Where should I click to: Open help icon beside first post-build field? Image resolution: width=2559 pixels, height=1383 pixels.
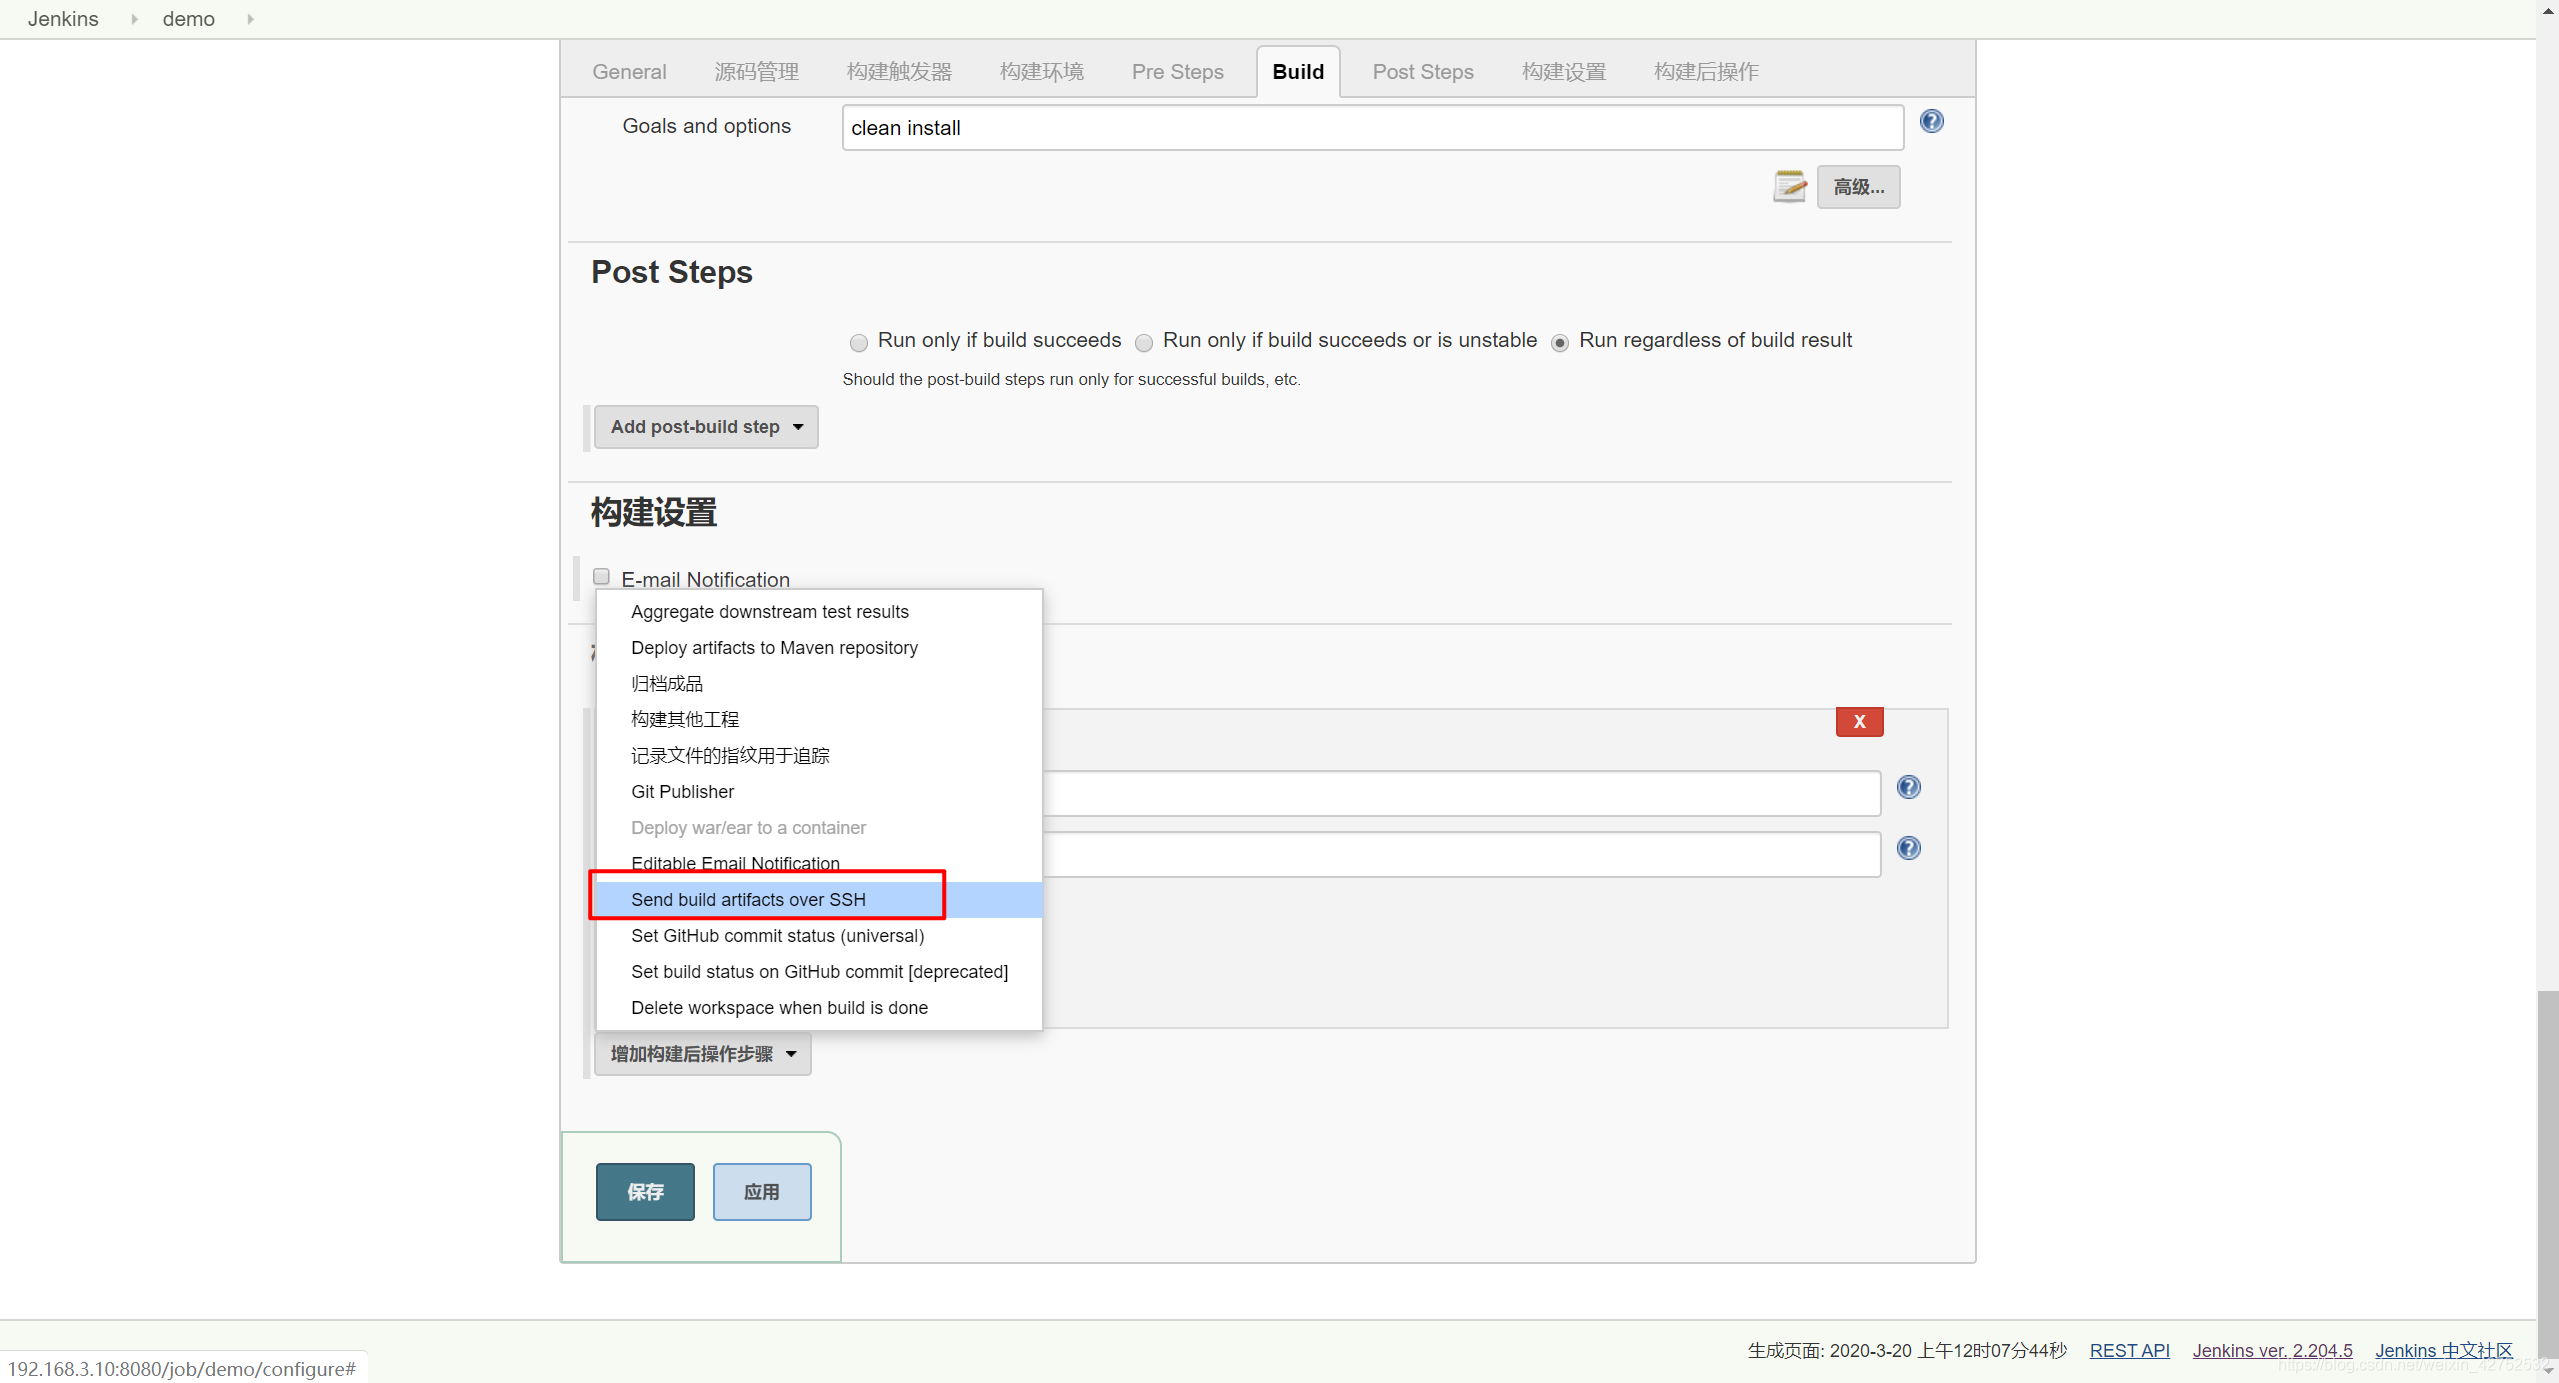point(1908,788)
